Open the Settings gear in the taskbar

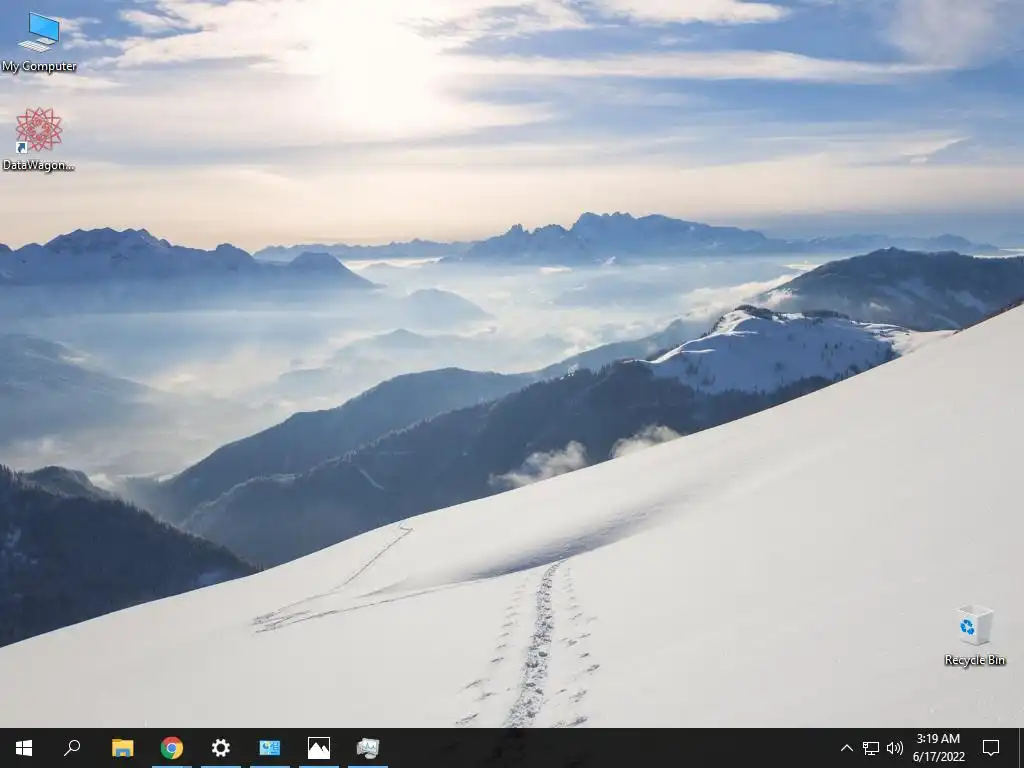[221, 748]
